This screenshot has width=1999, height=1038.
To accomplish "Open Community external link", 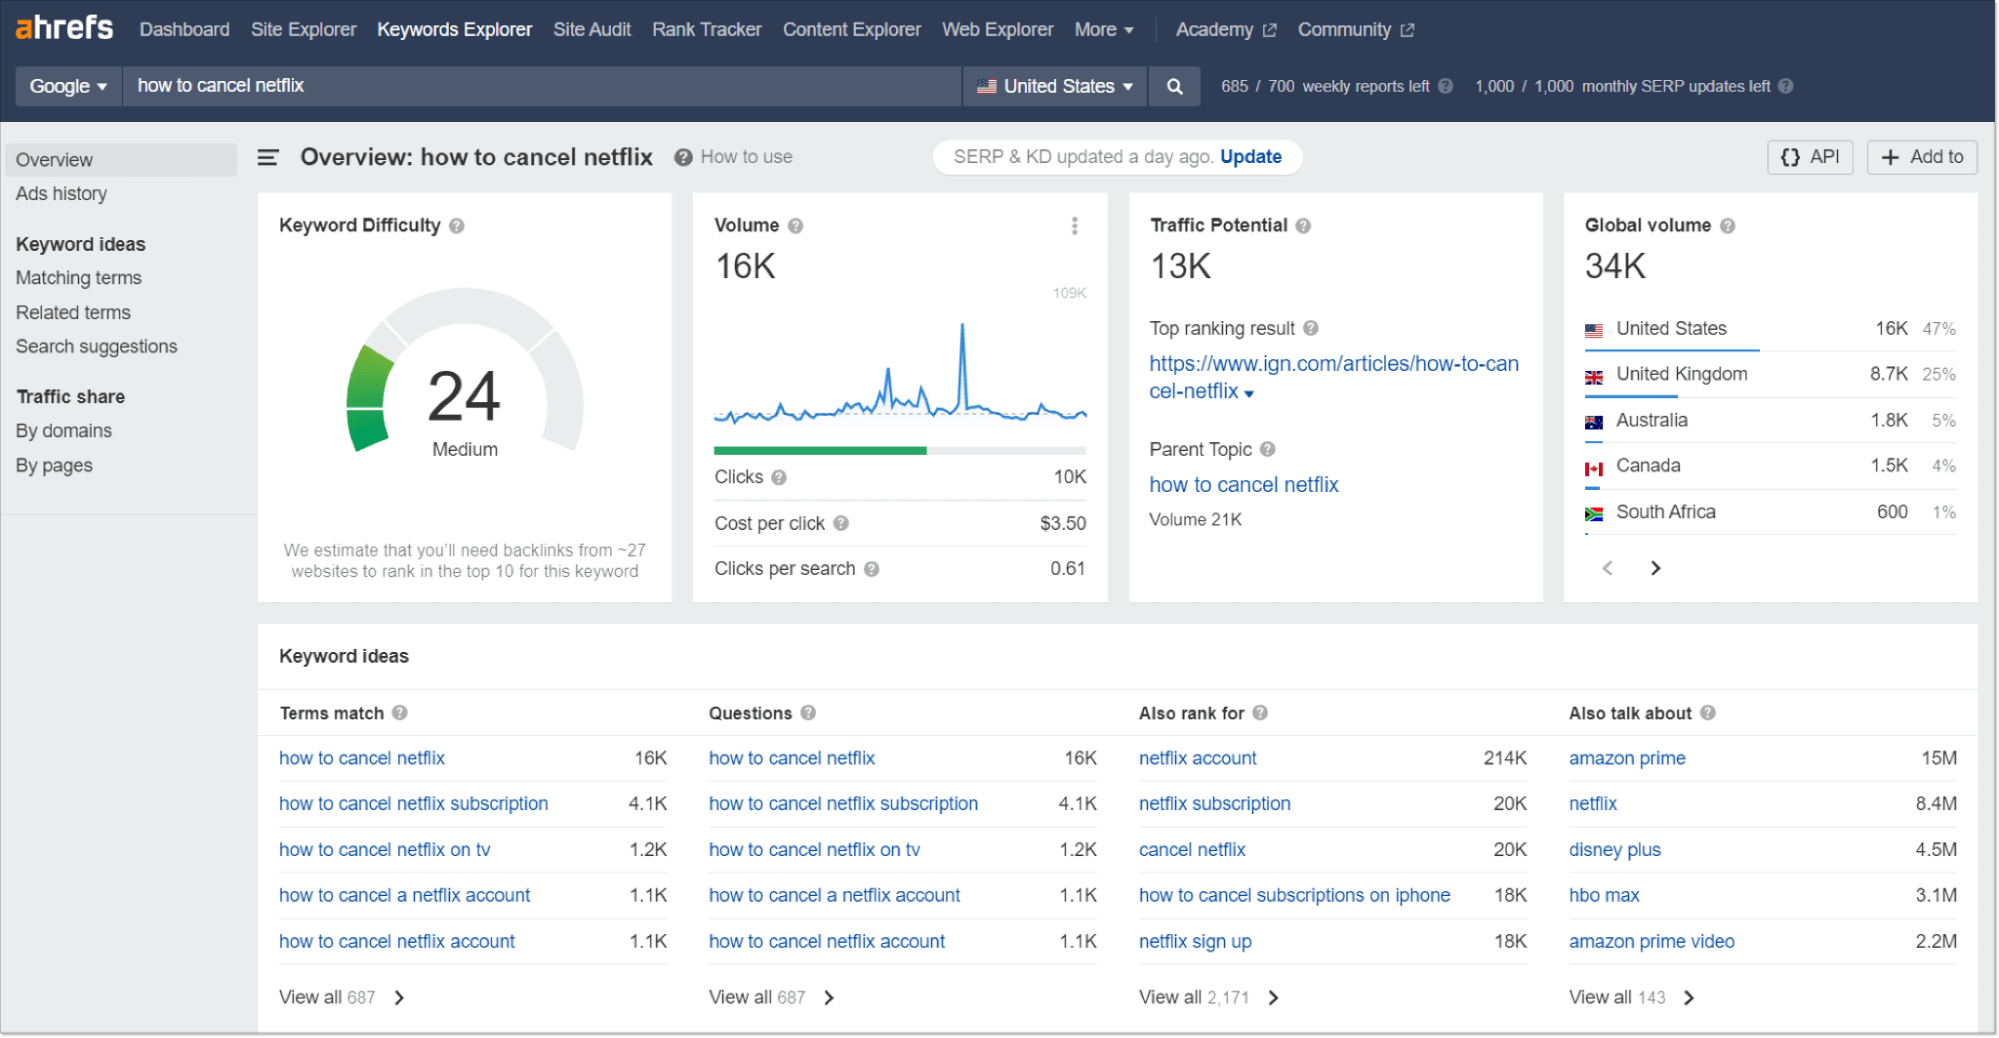I will coord(1356,30).
